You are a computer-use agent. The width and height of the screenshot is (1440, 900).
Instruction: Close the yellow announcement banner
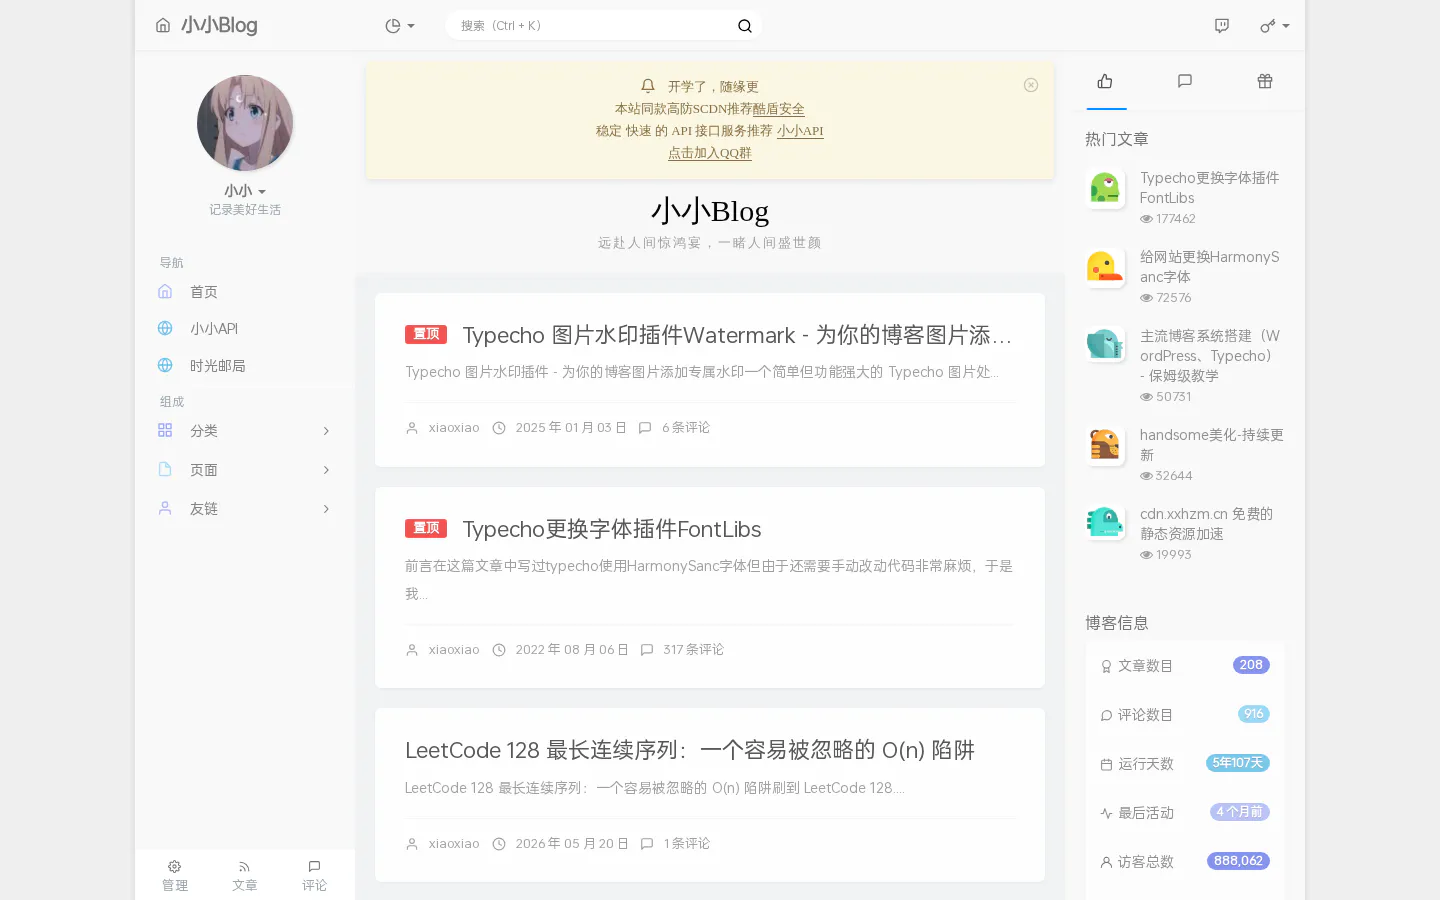click(x=1031, y=85)
